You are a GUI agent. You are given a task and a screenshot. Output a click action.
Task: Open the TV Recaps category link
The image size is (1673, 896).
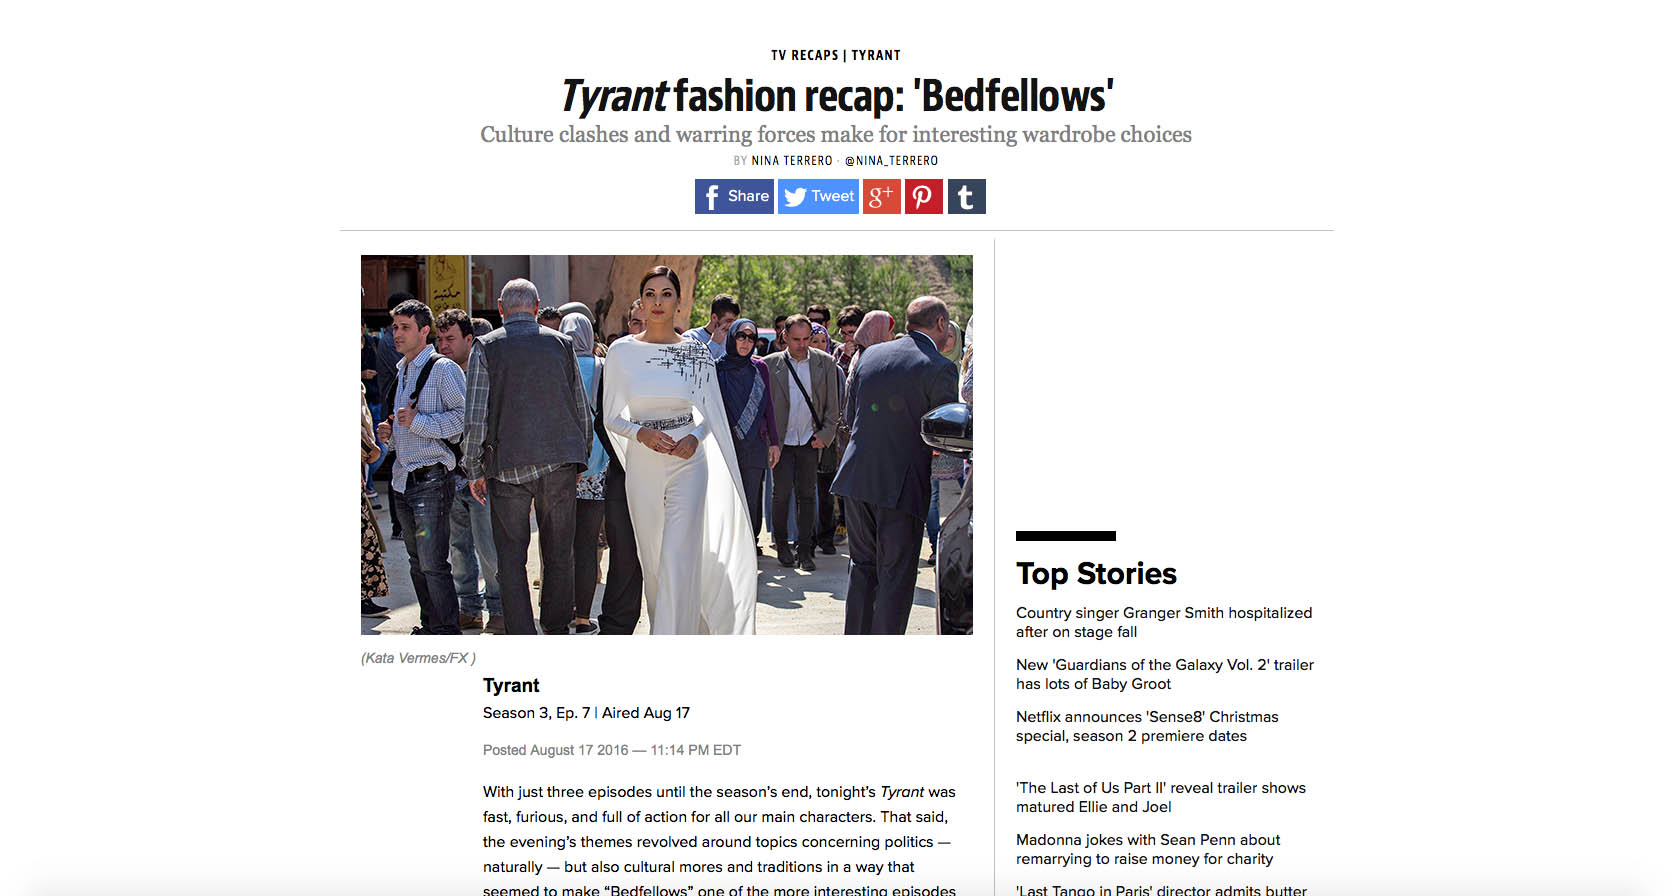[x=804, y=55]
